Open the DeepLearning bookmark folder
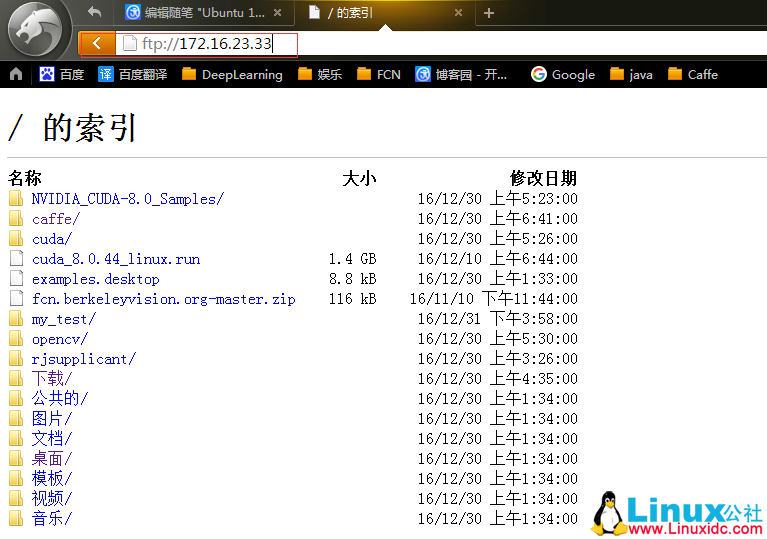This screenshot has width=767, height=539. [232, 74]
